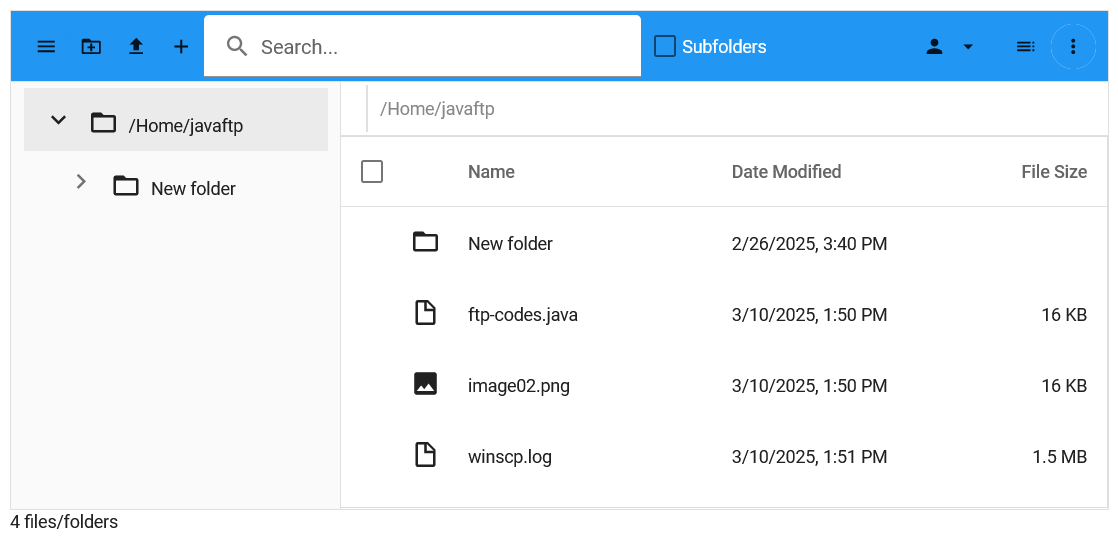Sort by Date Modified column header
Viewport: 1118px width, 543px height.
tap(786, 172)
